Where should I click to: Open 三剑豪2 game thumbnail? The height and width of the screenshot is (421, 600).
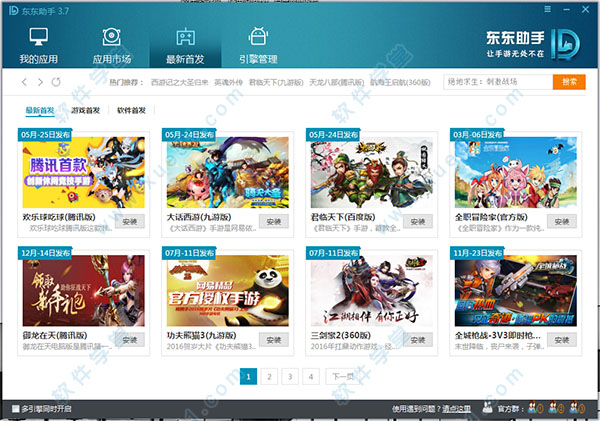(372, 291)
